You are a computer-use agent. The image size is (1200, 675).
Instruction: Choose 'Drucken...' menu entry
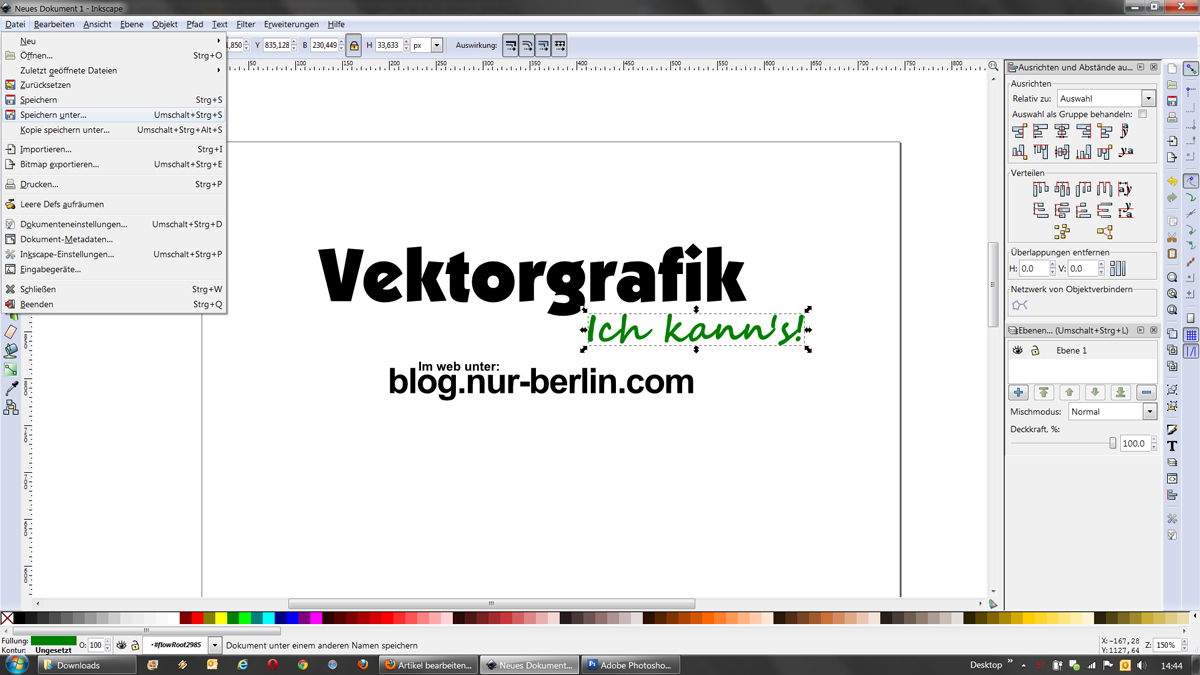pos(113,184)
